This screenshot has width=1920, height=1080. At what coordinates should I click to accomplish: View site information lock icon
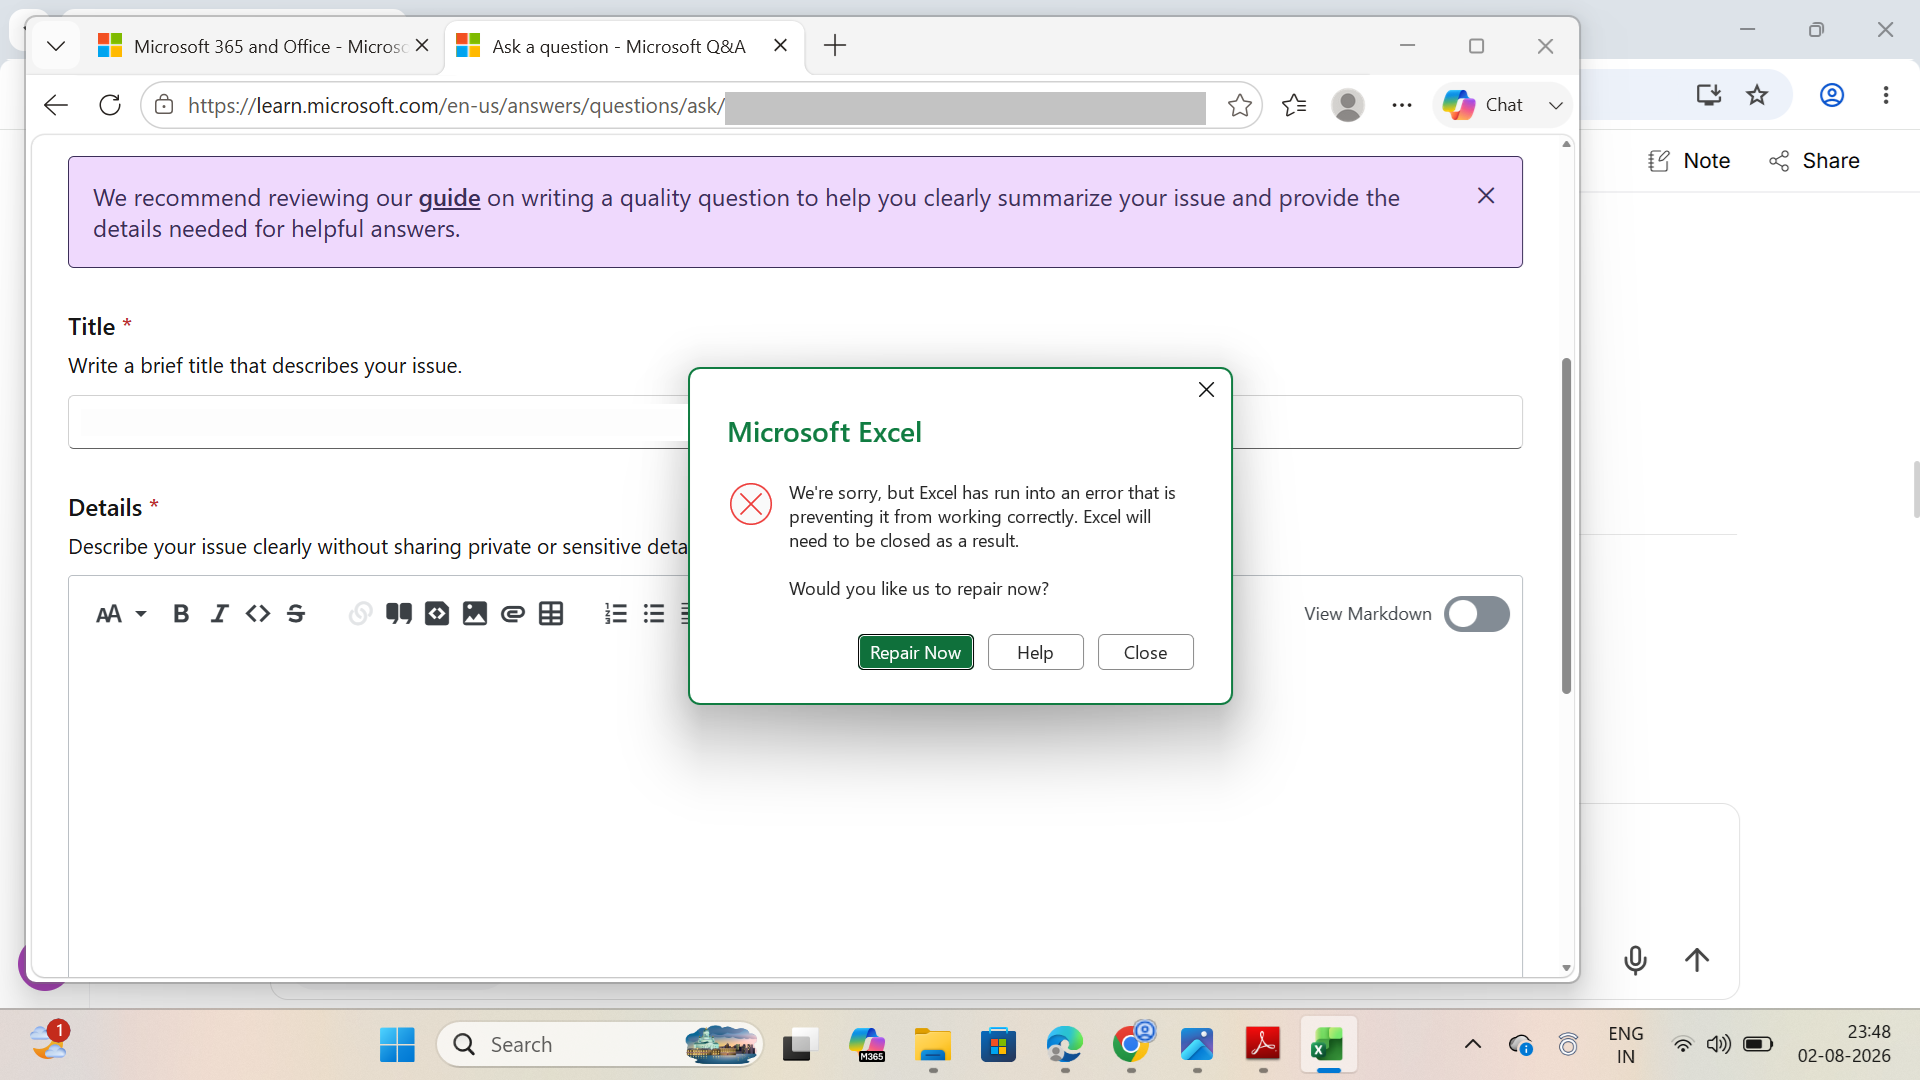point(164,105)
